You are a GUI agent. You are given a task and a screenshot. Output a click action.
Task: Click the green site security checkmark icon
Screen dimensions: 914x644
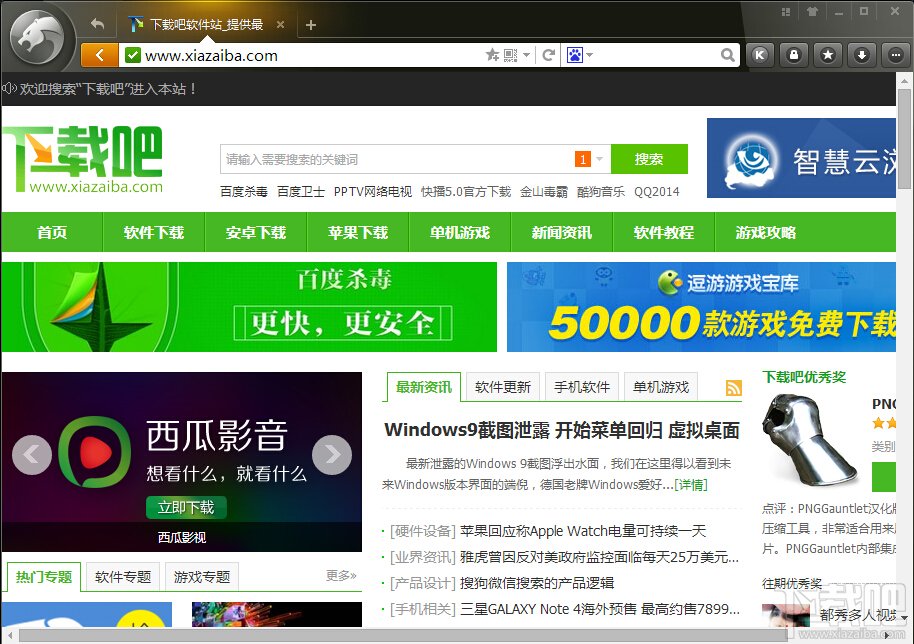133,55
